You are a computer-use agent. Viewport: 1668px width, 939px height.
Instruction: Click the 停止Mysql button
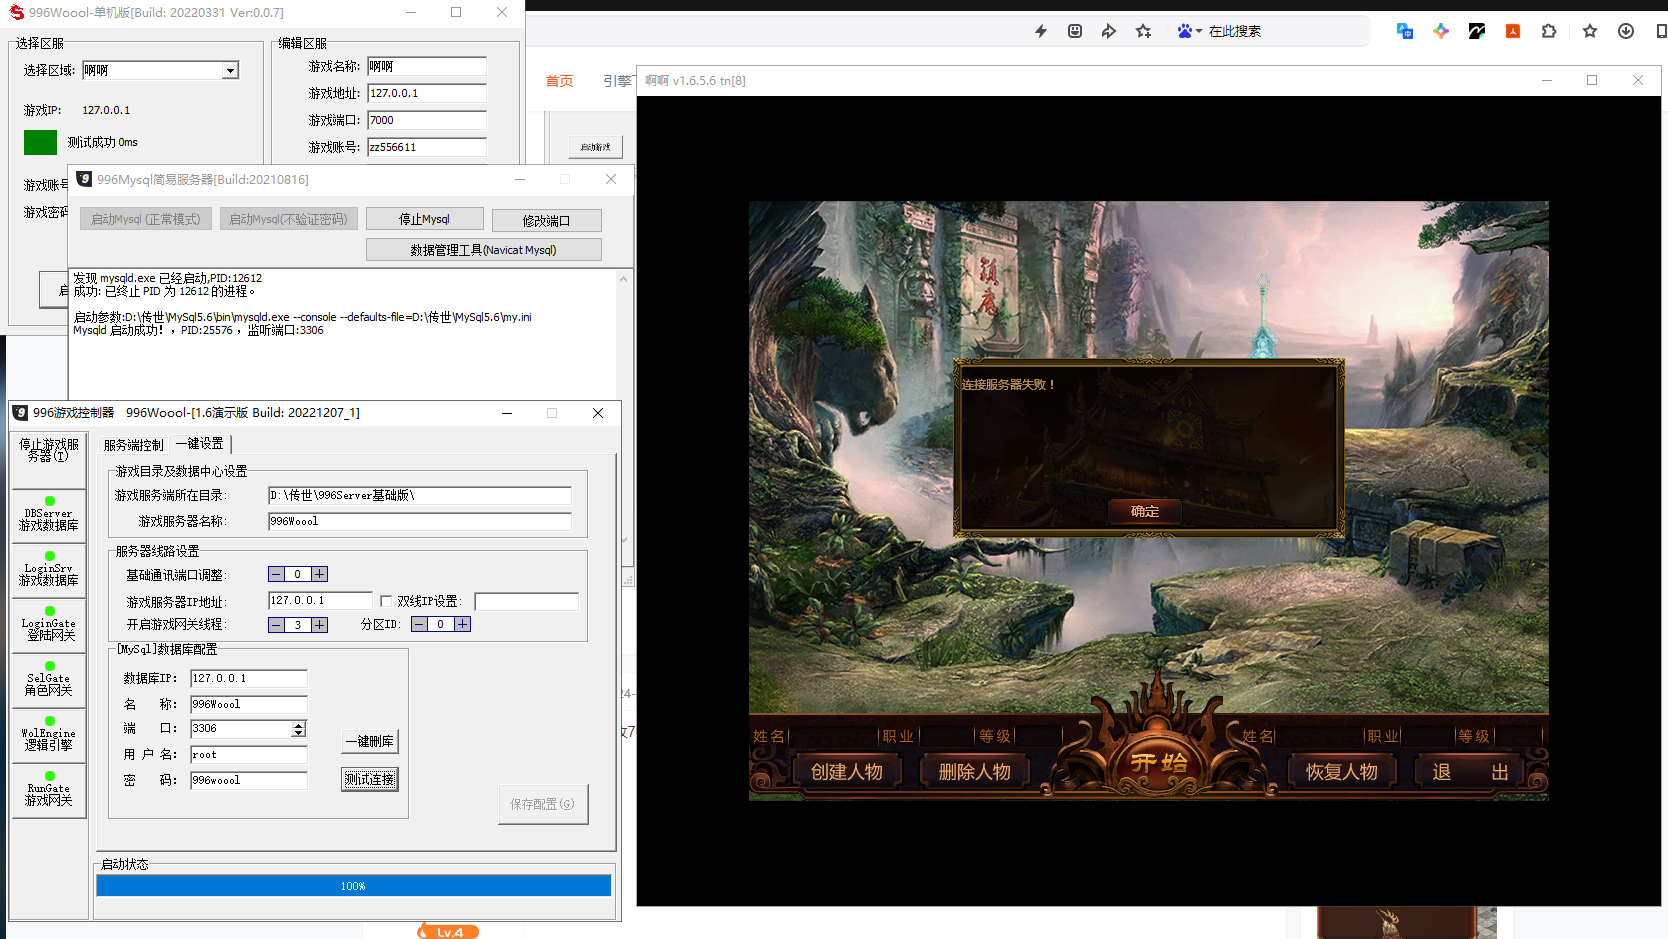pyautogui.click(x=425, y=219)
